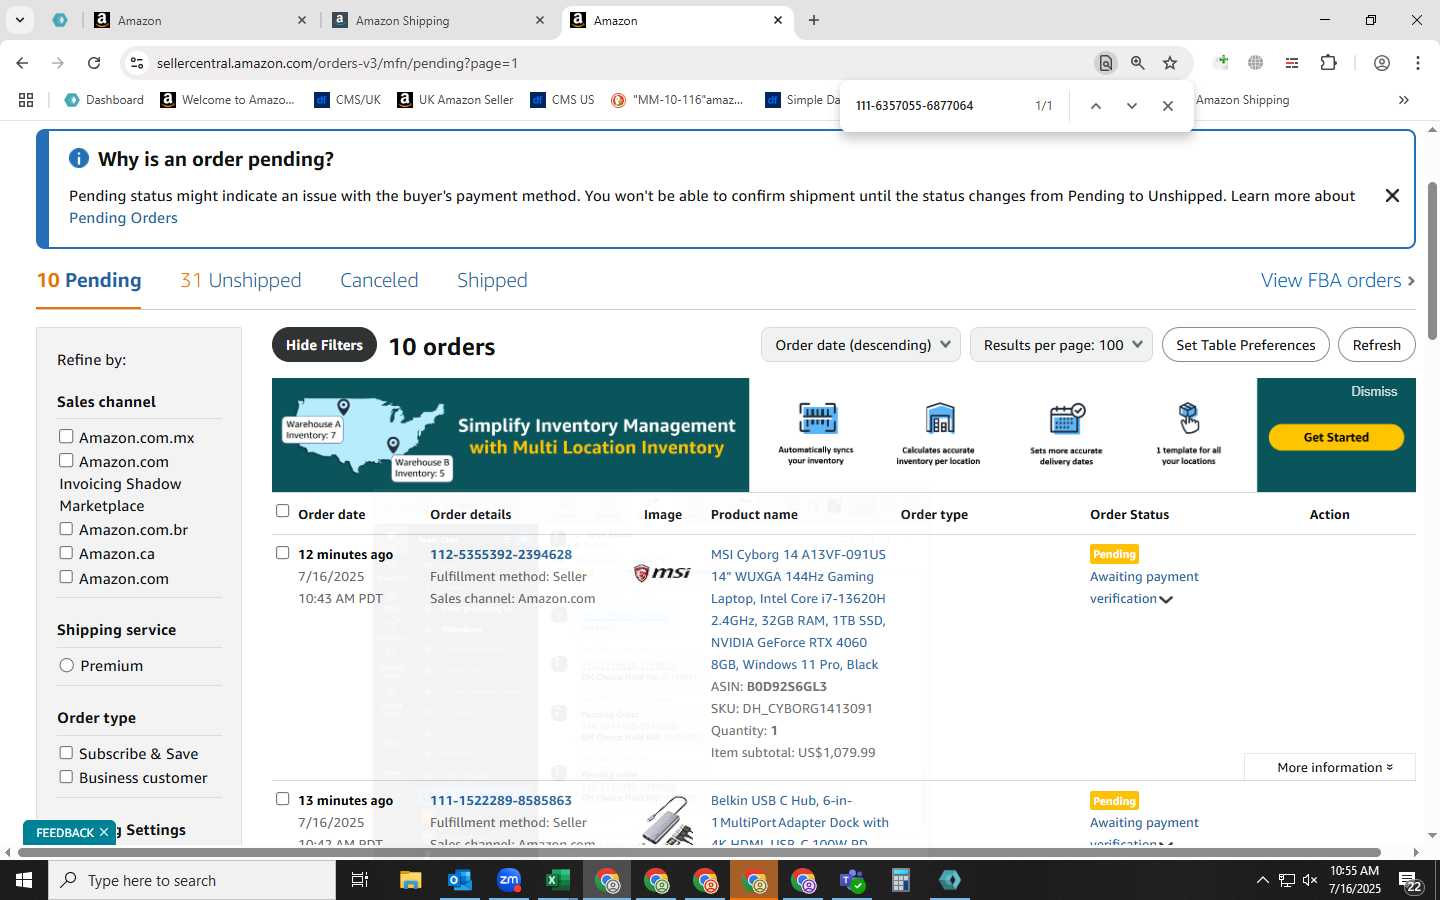The width and height of the screenshot is (1440, 900).
Task: Open the zoom magnifier icon
Action: pos(1137,63)
